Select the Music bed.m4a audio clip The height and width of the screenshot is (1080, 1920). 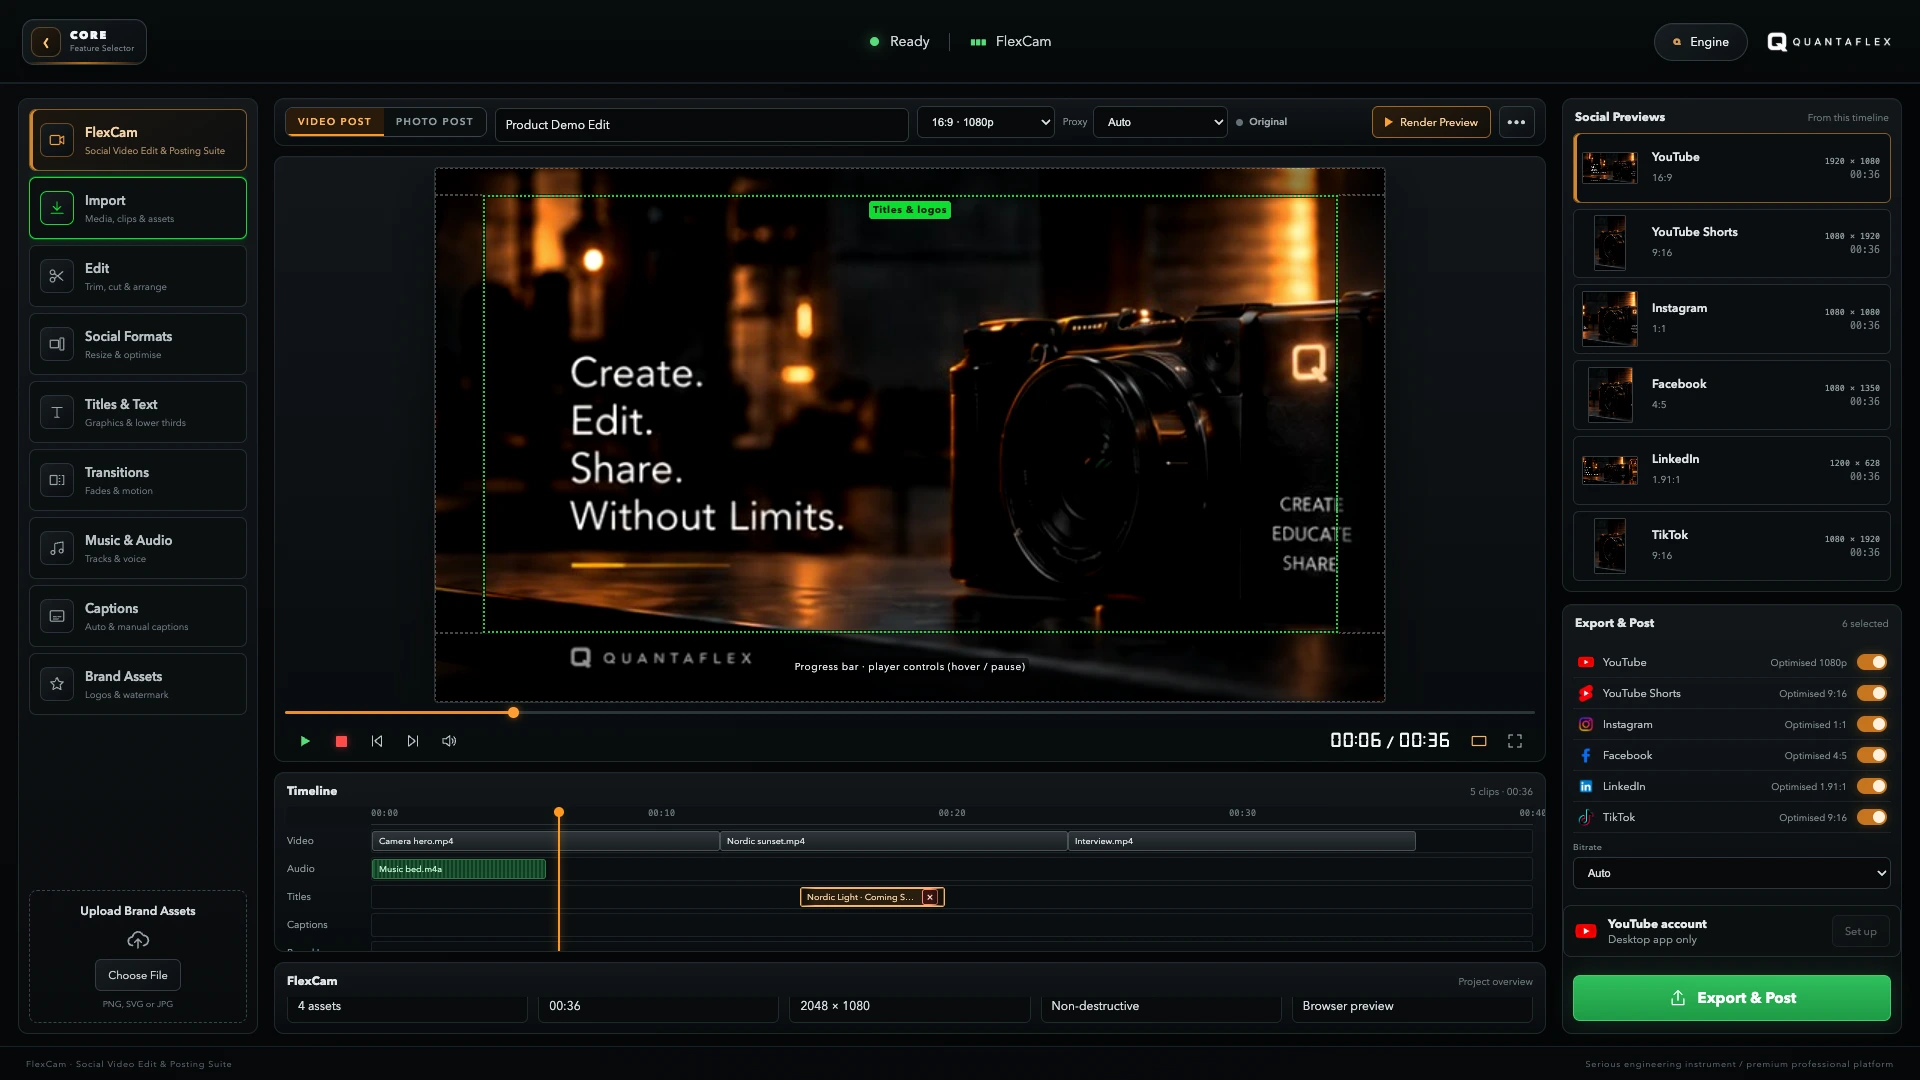459,869
